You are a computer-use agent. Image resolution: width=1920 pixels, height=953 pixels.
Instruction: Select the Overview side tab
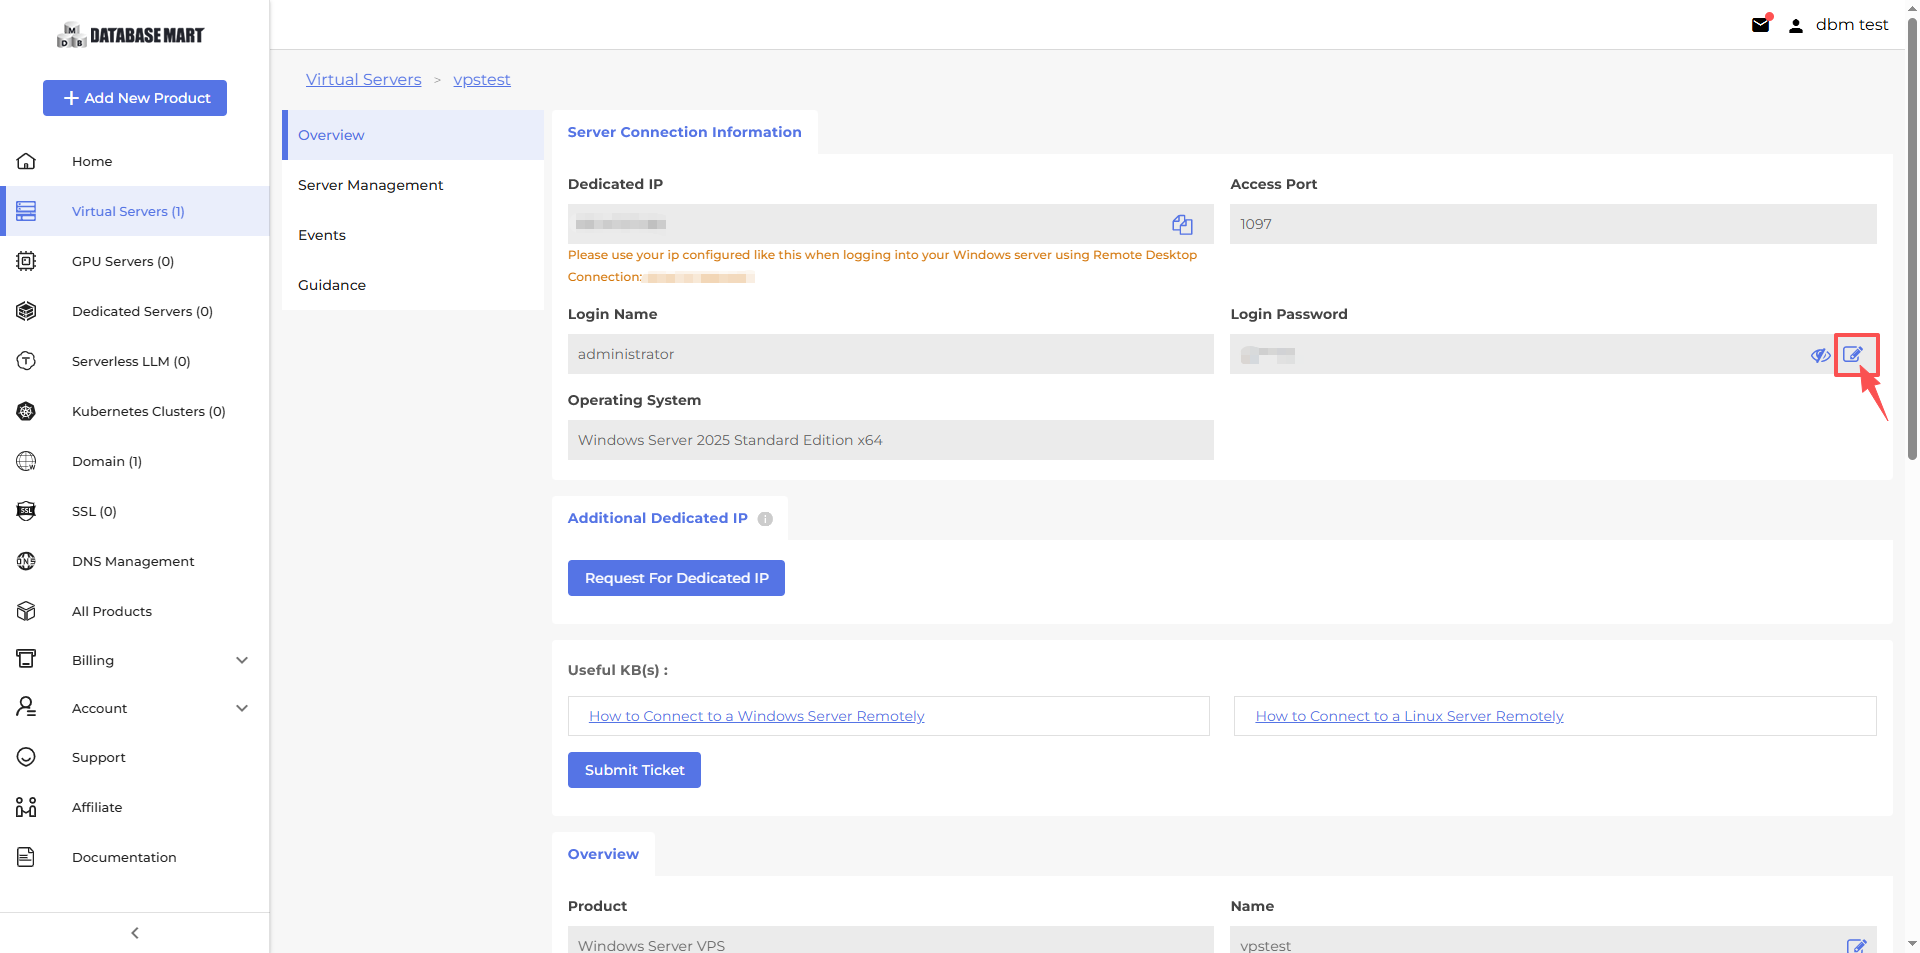tap(413, 135)
